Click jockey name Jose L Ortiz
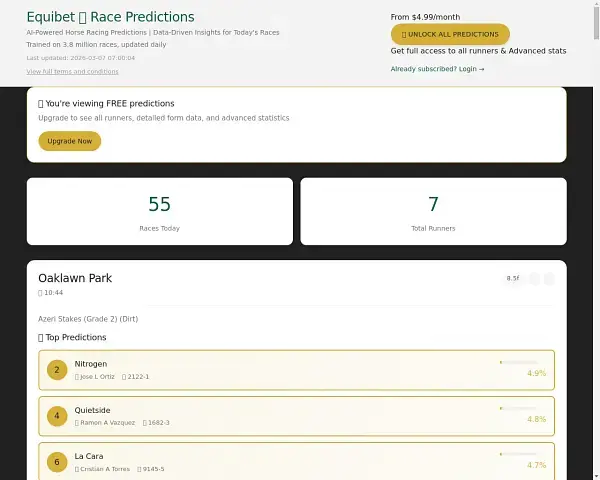Viewport: 600px width, 480px height. [x=97, y=377]
